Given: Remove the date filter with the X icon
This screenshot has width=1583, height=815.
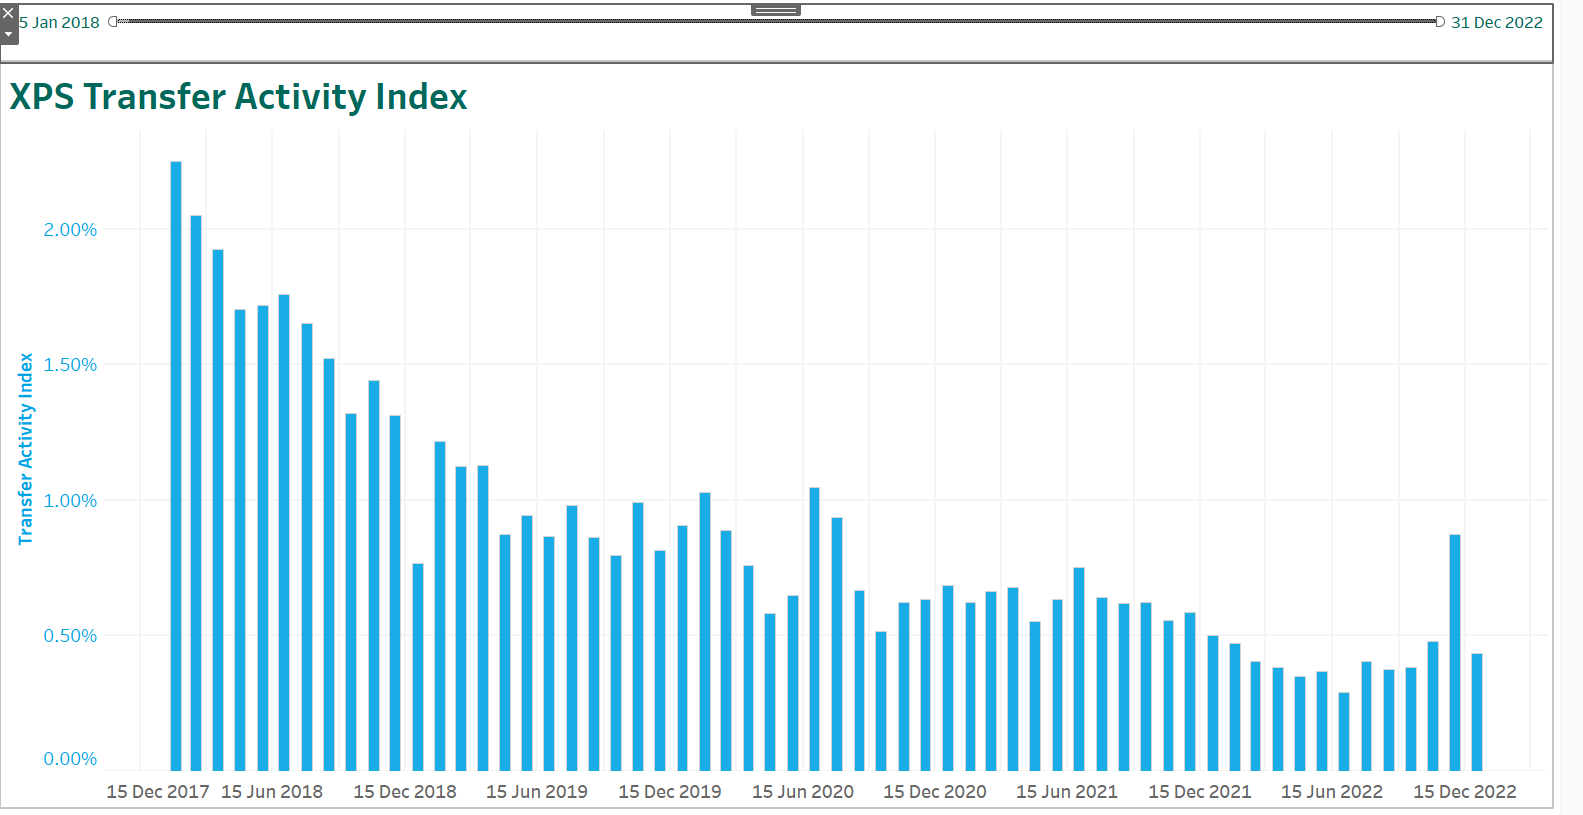Looking at the screenshot, I should (8, 13).
